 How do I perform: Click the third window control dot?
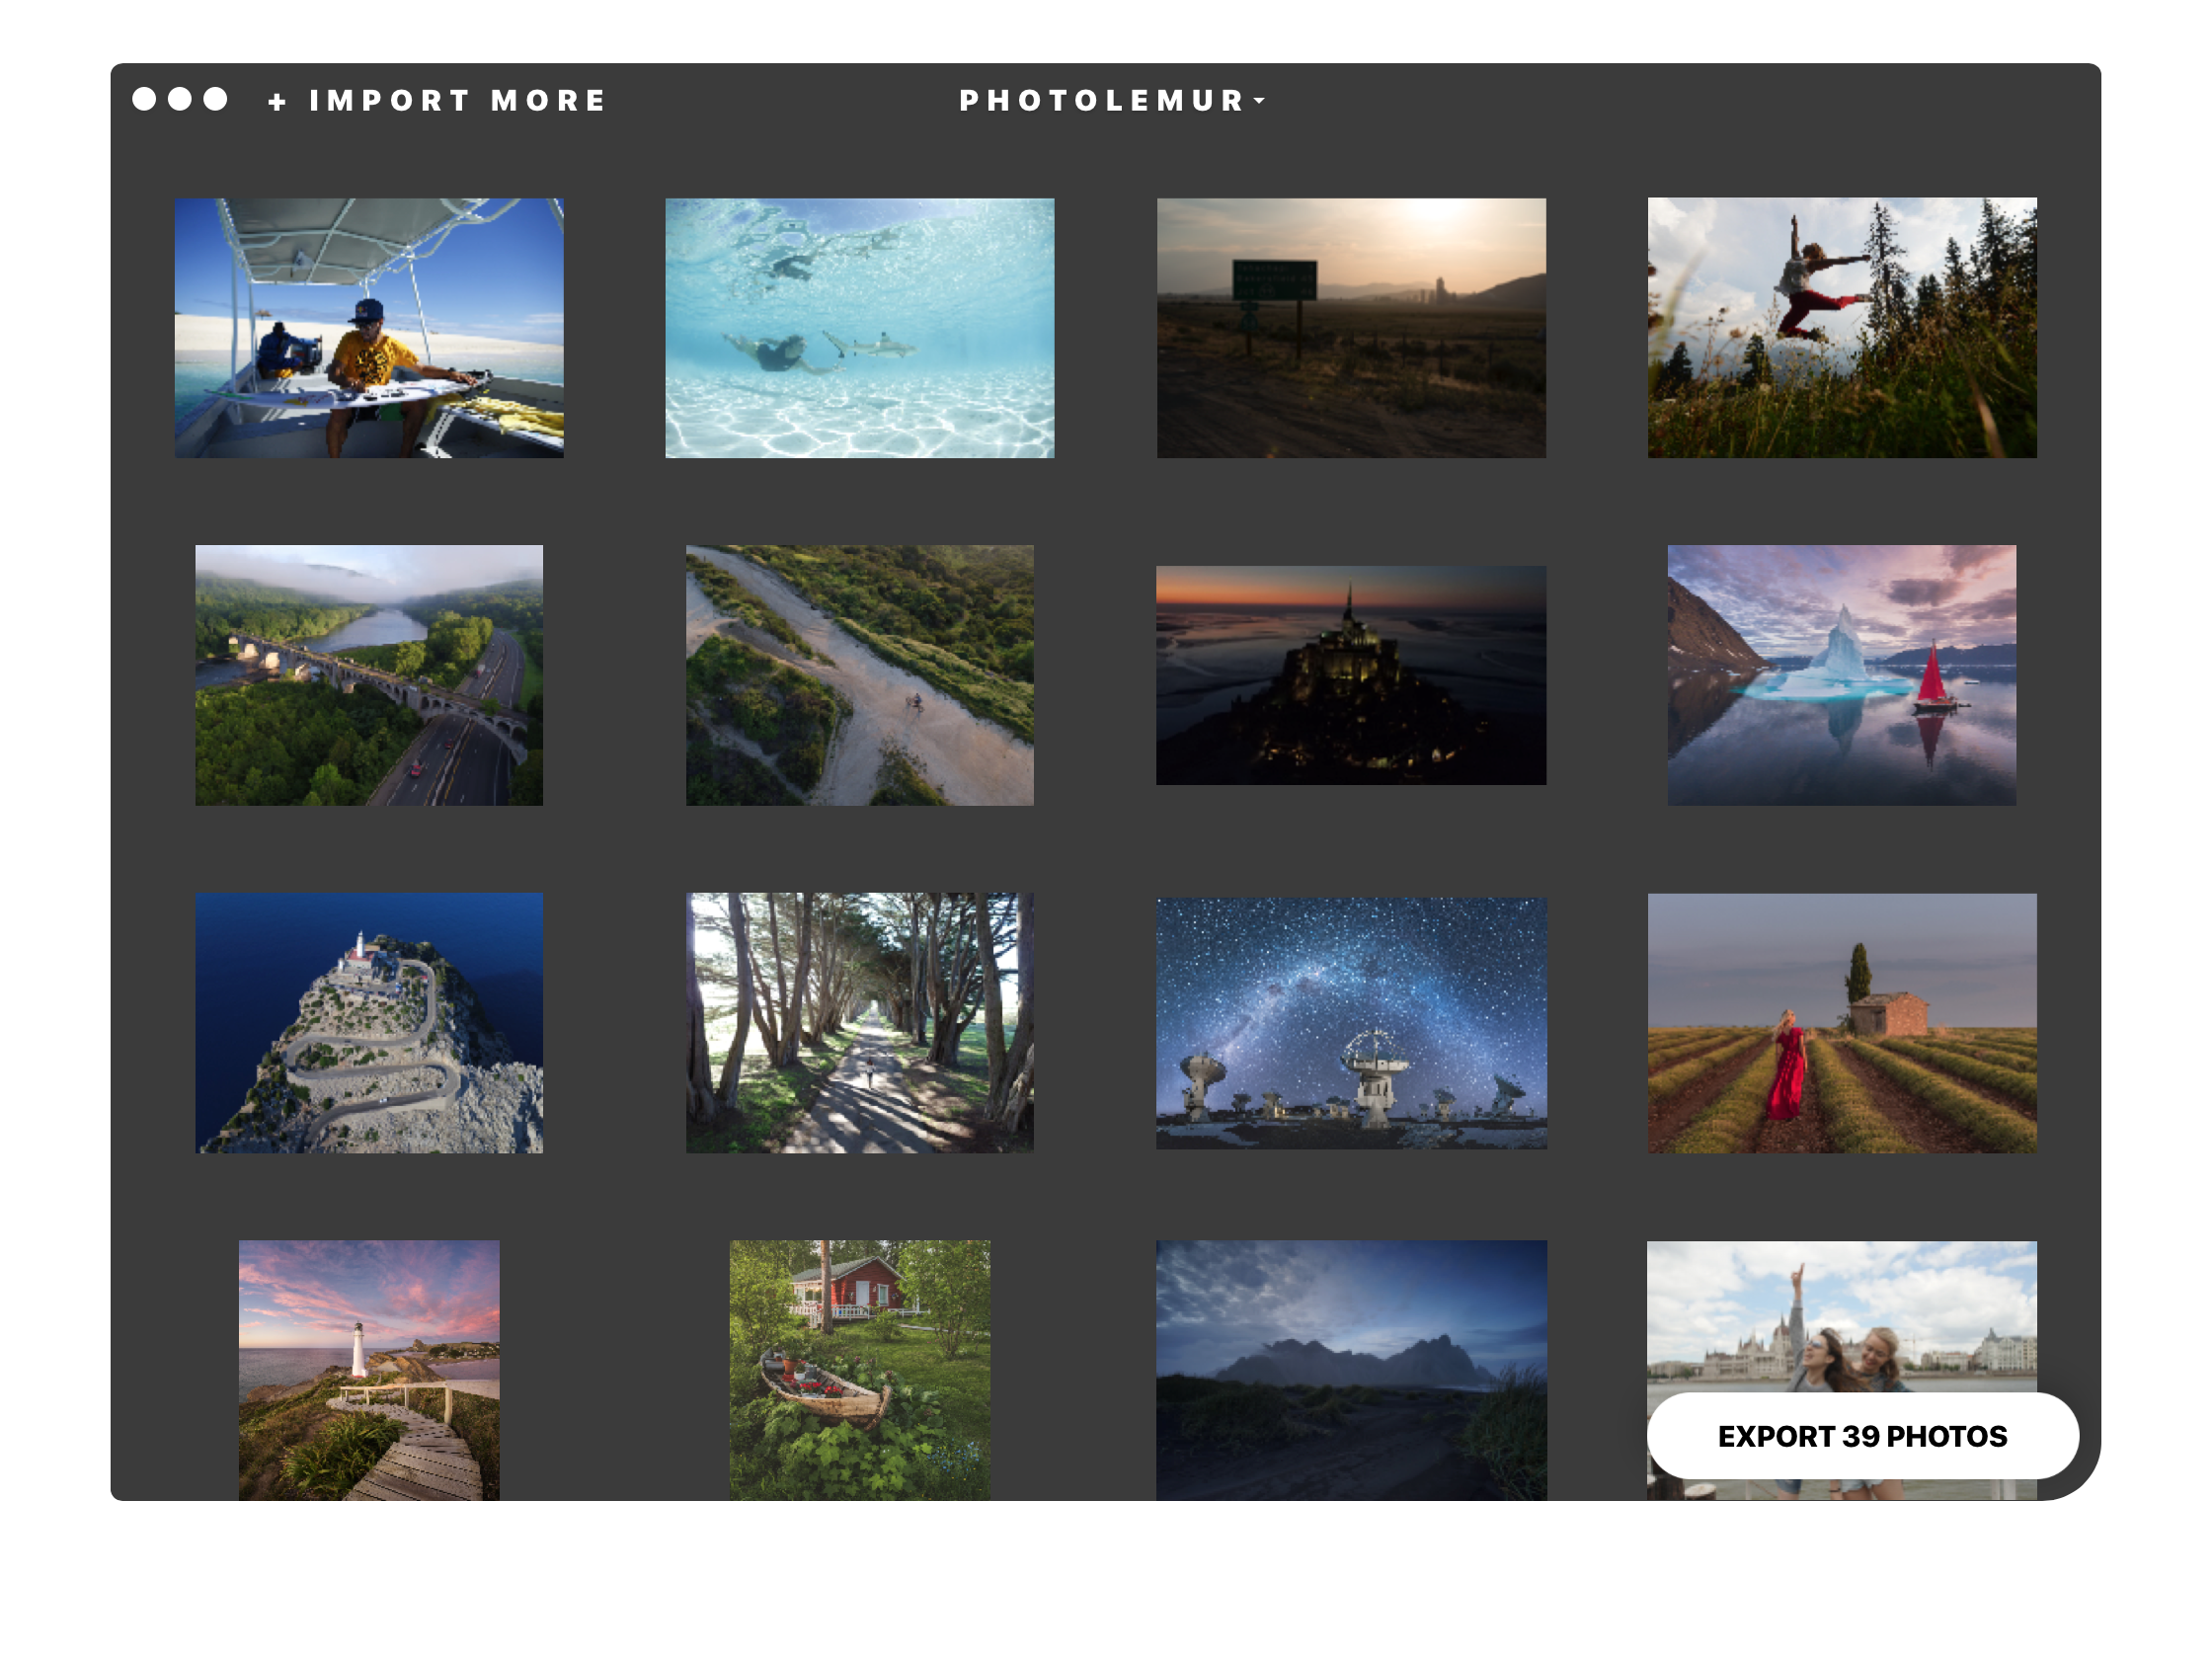point(215,99)
